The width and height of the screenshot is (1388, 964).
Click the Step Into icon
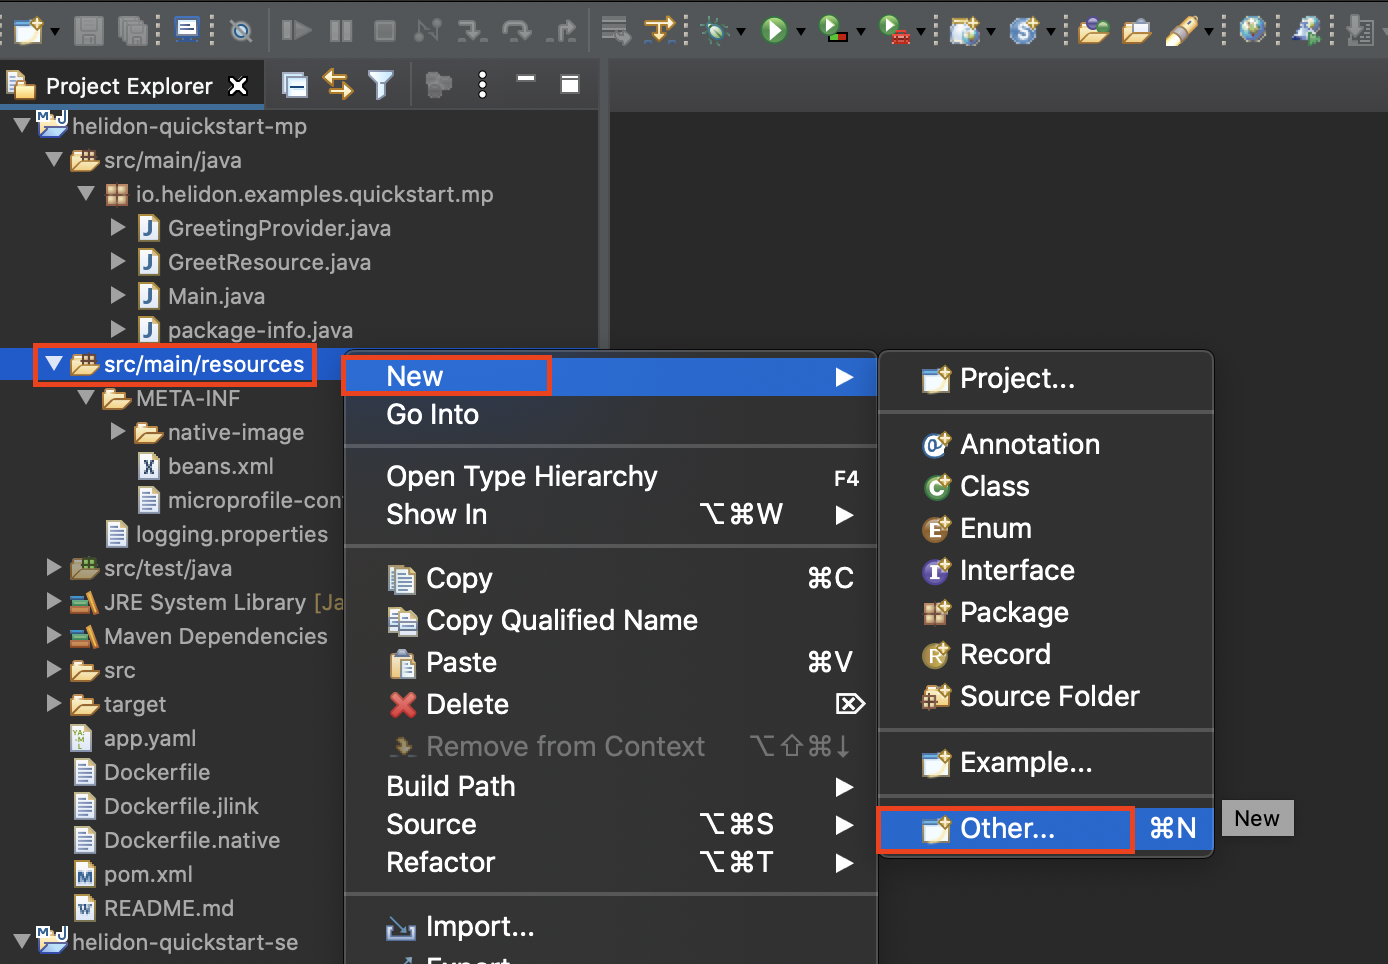click(472, 31)
